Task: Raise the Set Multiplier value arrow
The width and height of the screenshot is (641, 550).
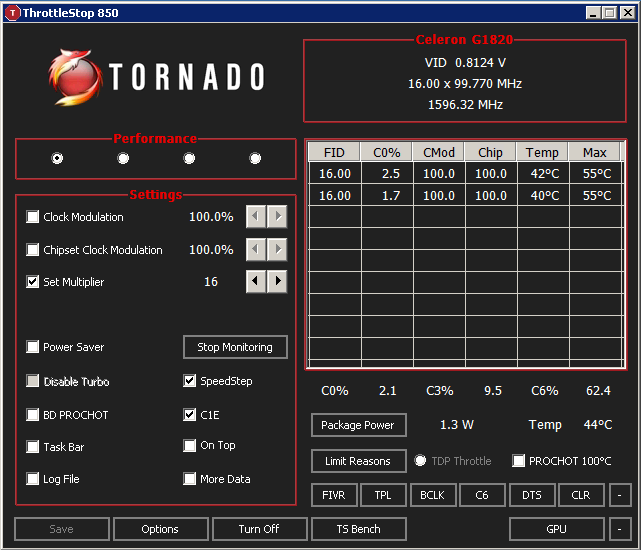Action: [x=277, y=281]
